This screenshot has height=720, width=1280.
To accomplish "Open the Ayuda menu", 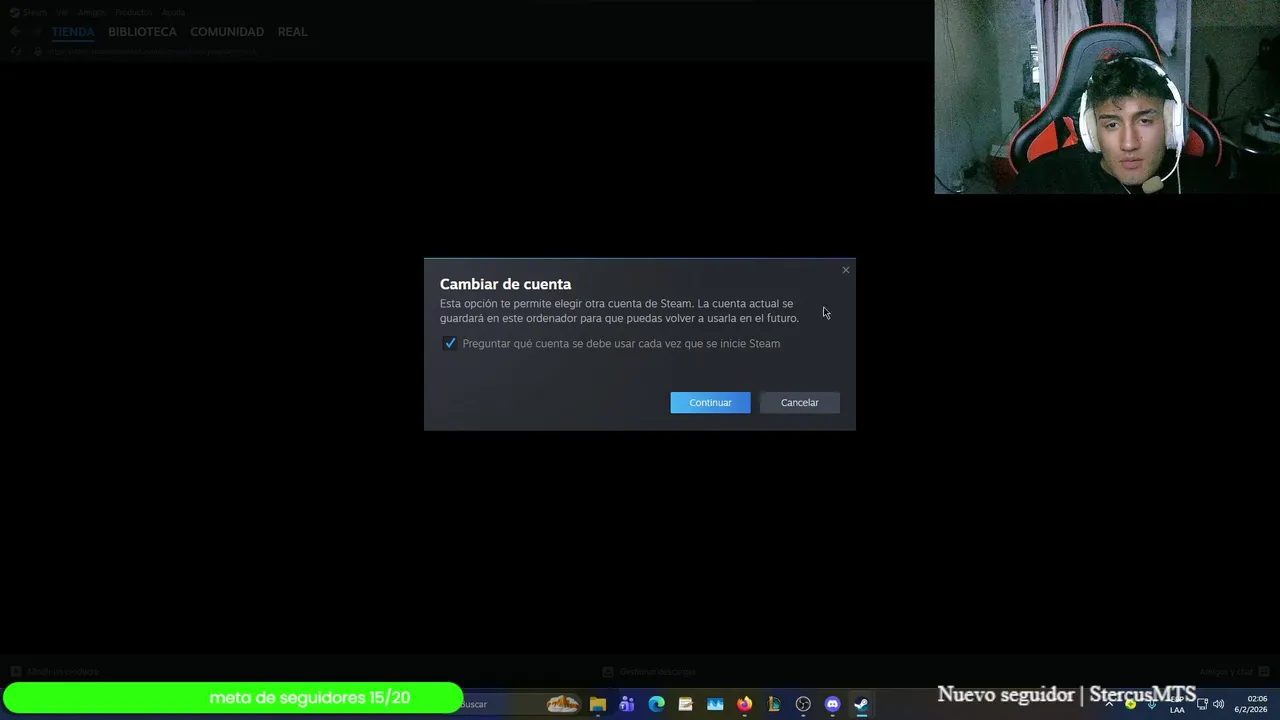I will [173, 12].
